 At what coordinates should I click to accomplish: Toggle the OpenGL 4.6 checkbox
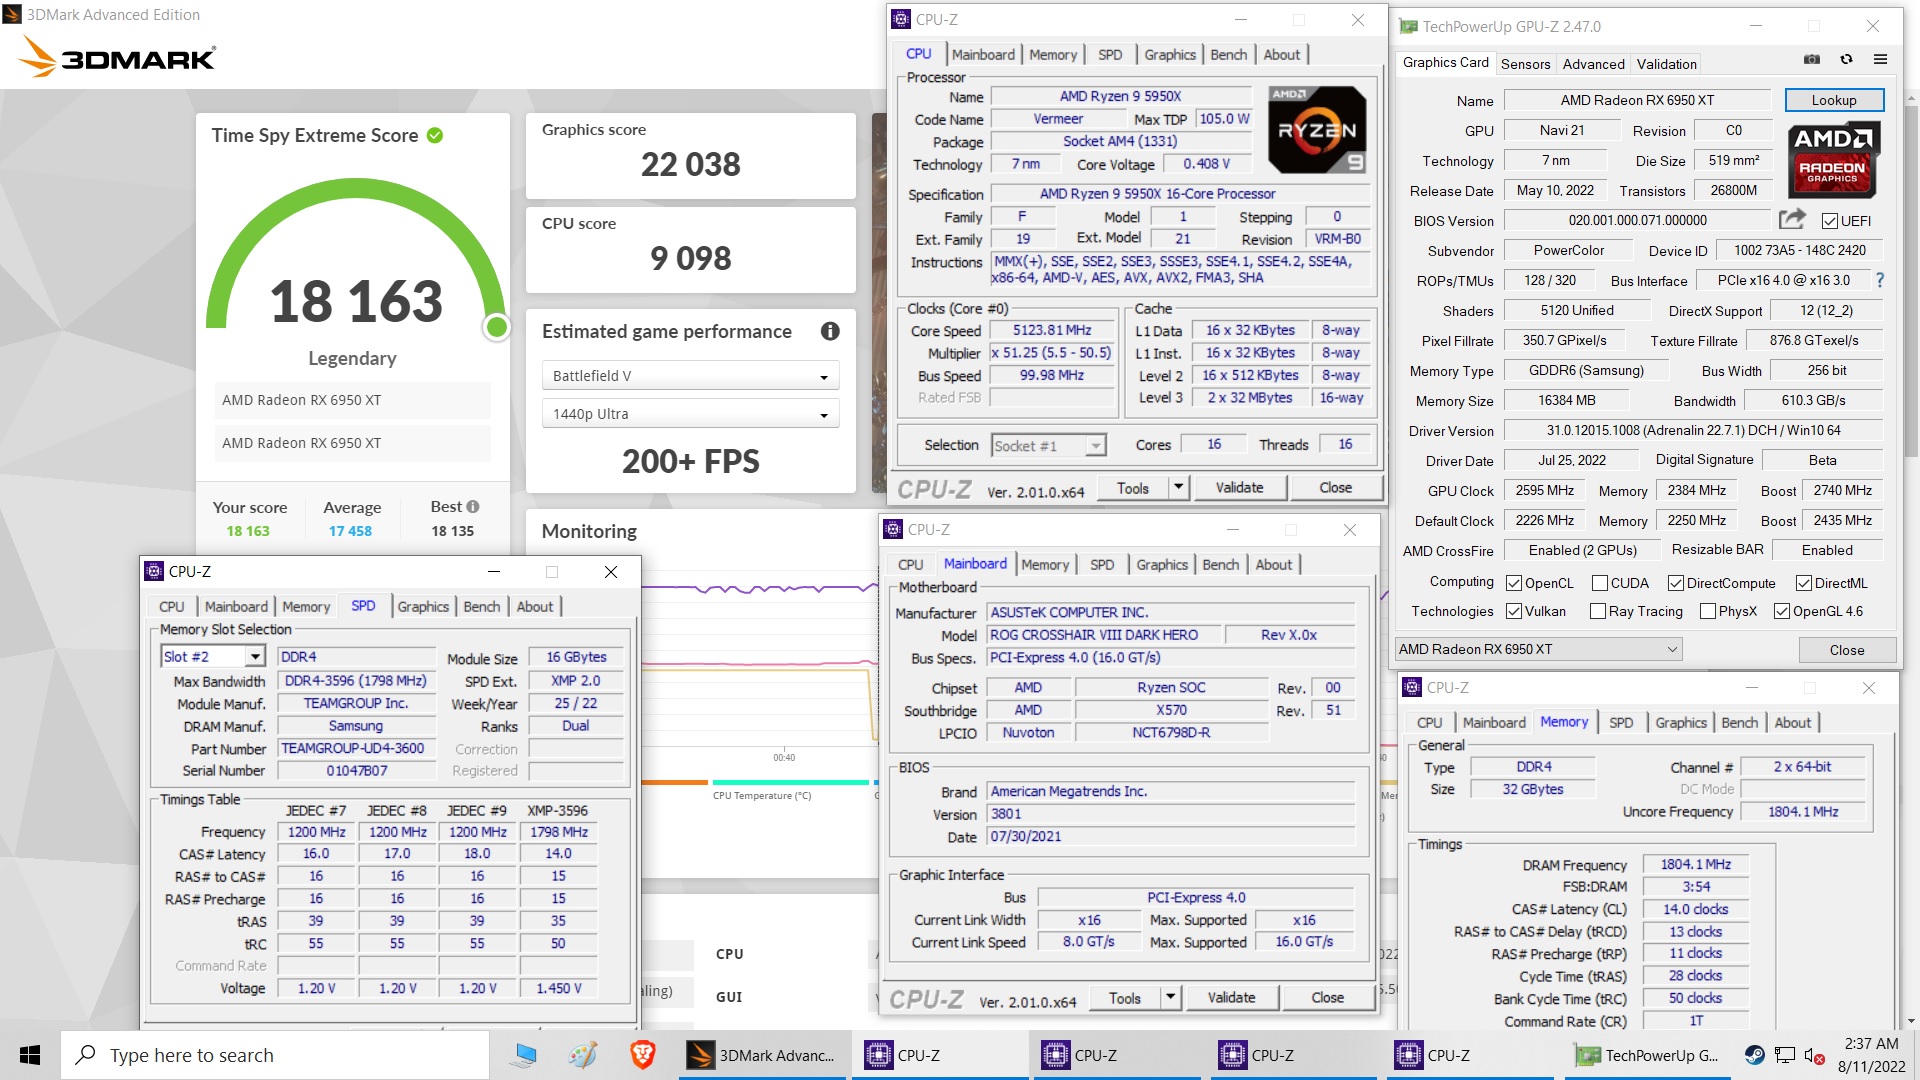[1782, 611]
